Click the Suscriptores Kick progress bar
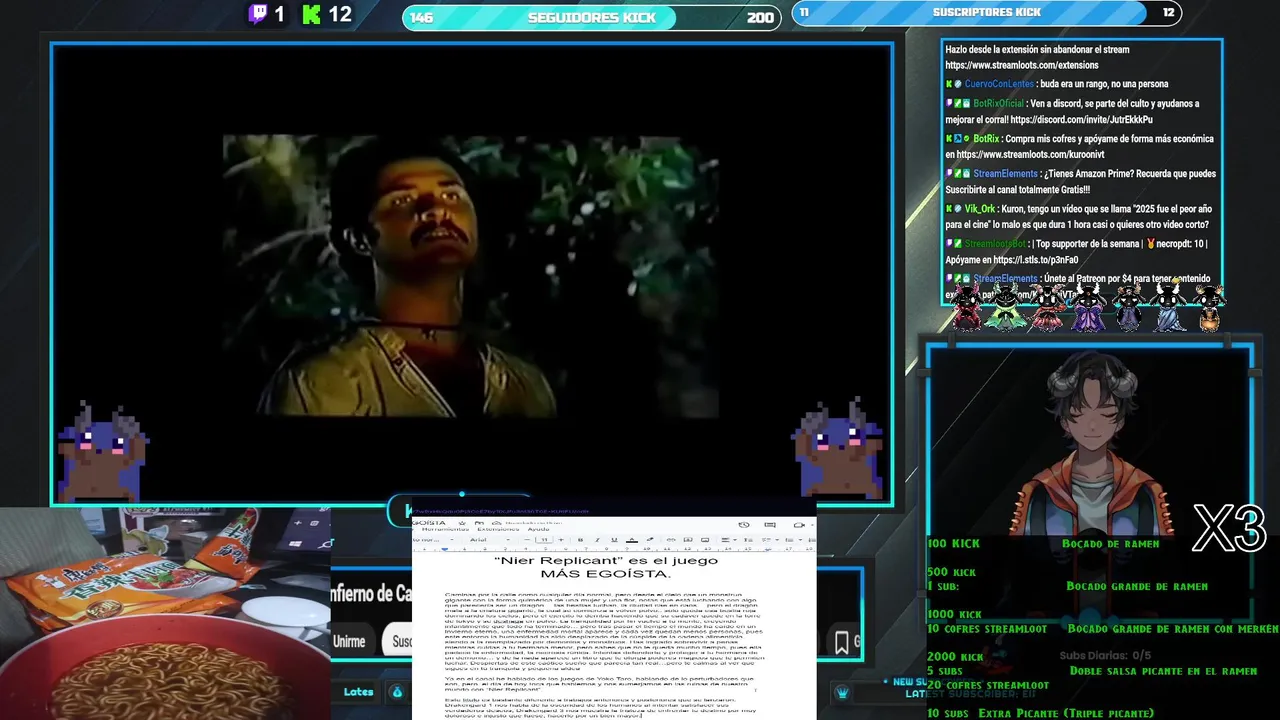The image size is (1280, 720). [987, 13]
